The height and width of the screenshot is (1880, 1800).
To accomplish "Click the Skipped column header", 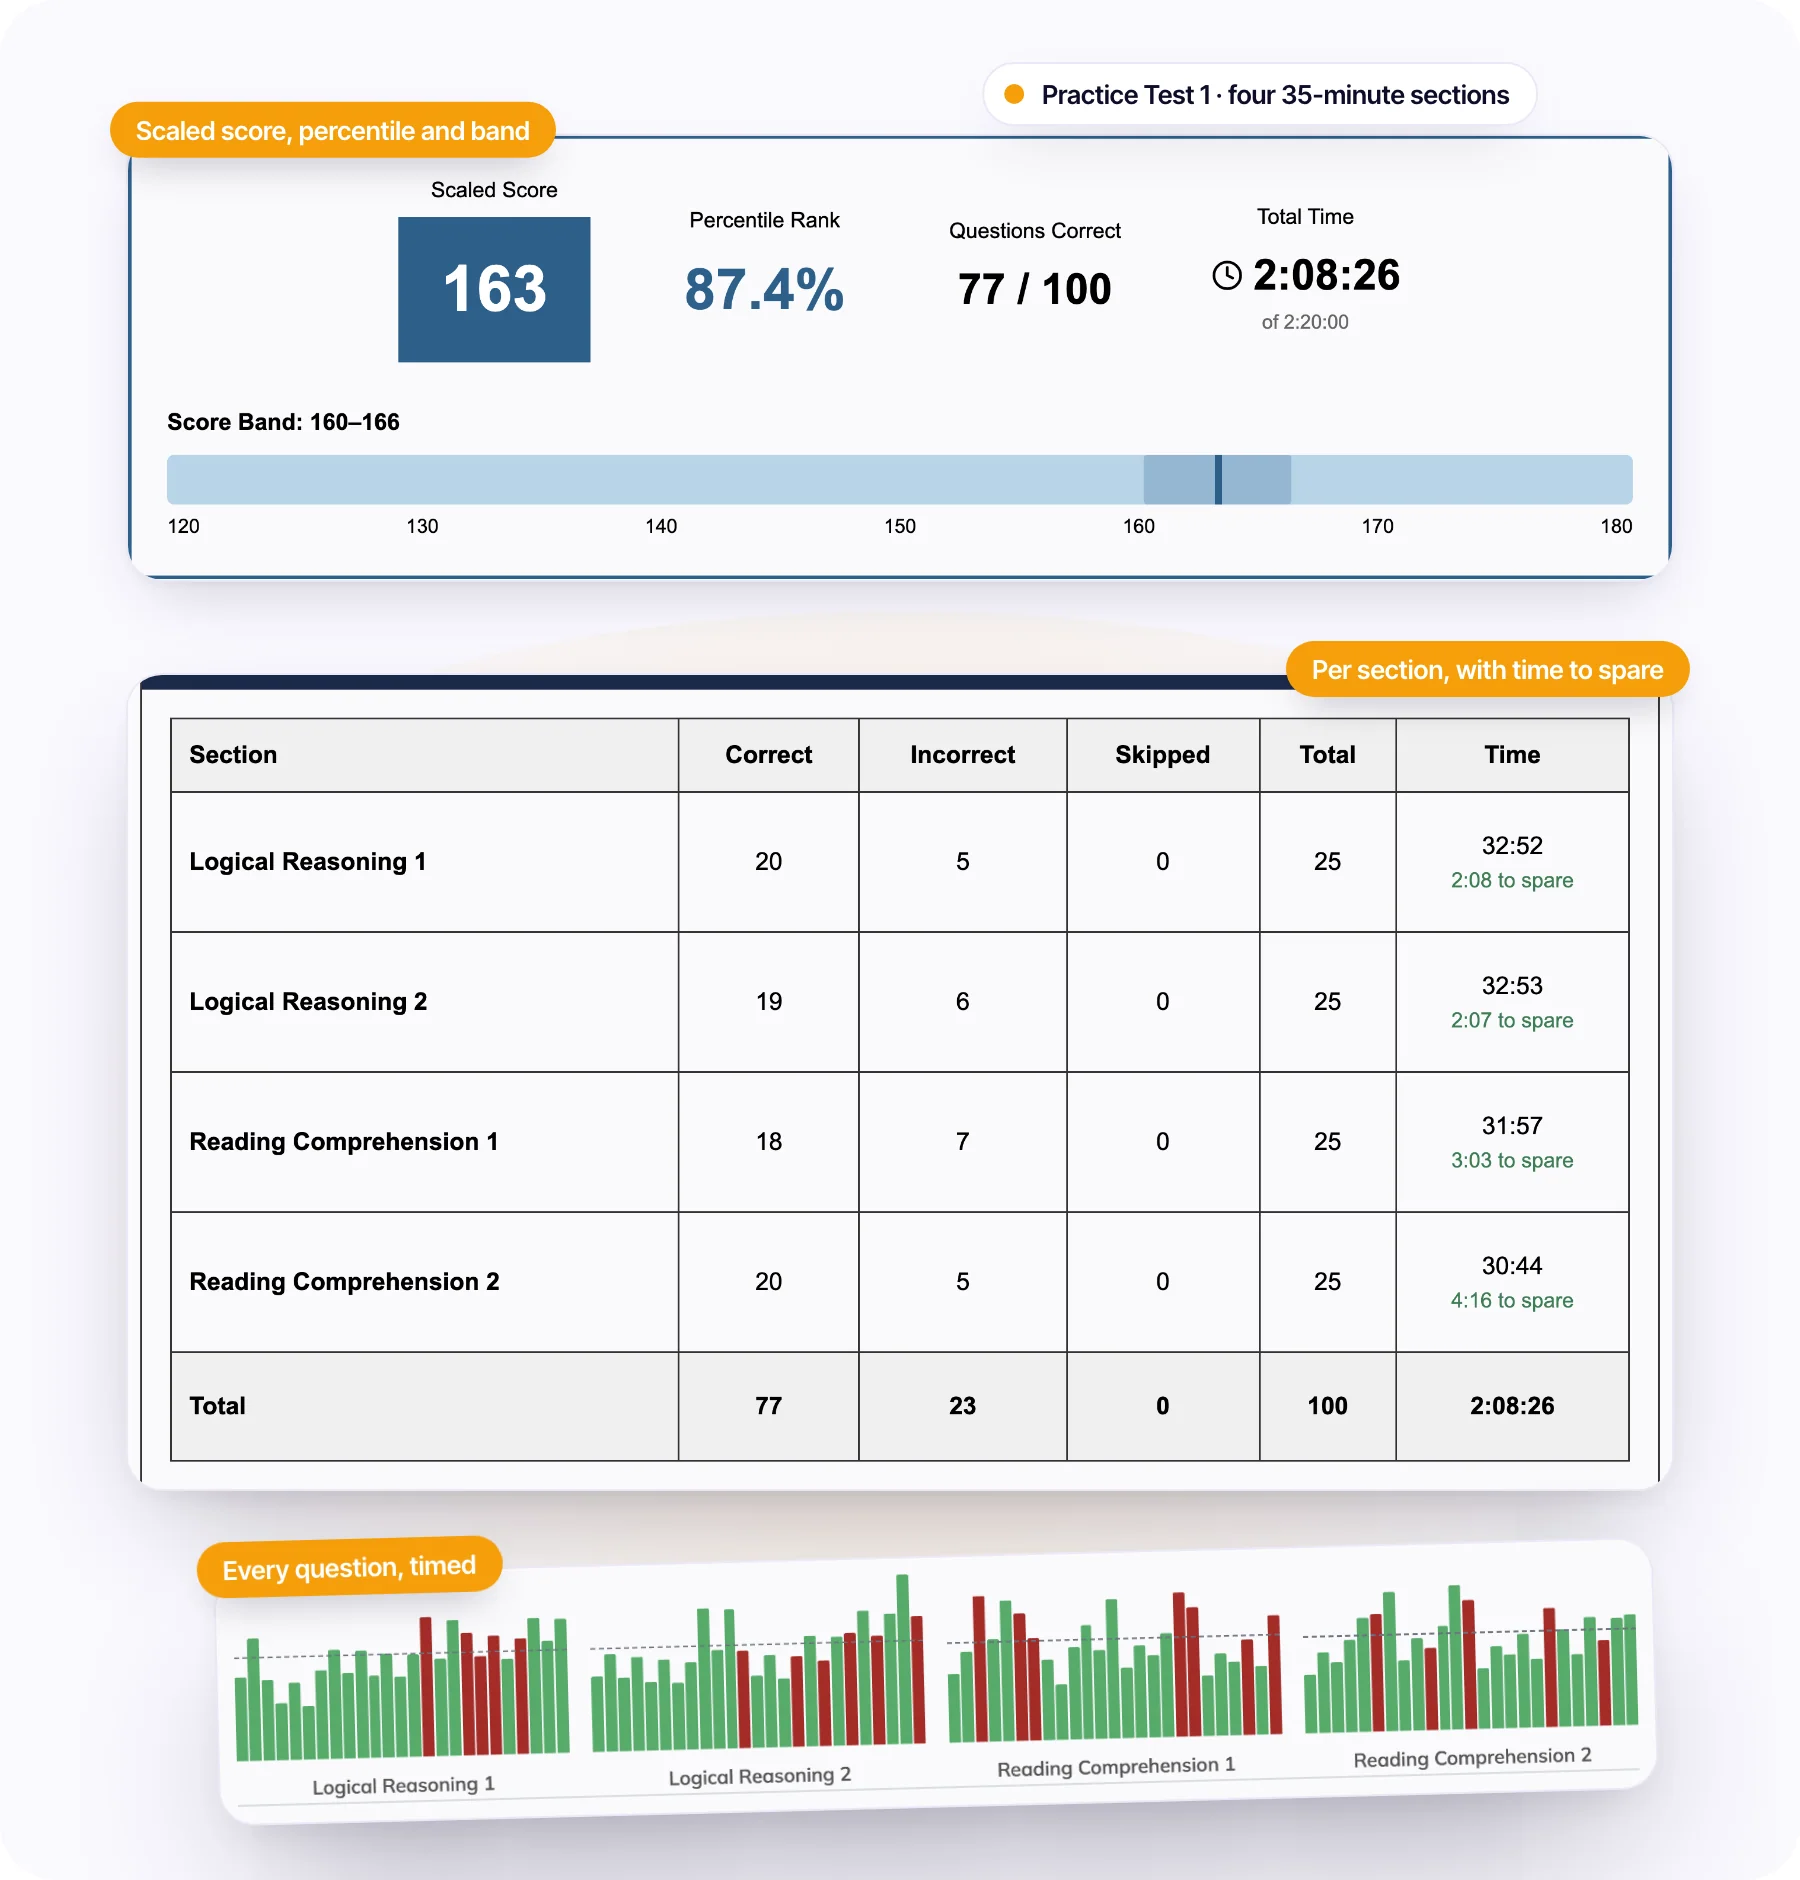I will pos(1163,755).
